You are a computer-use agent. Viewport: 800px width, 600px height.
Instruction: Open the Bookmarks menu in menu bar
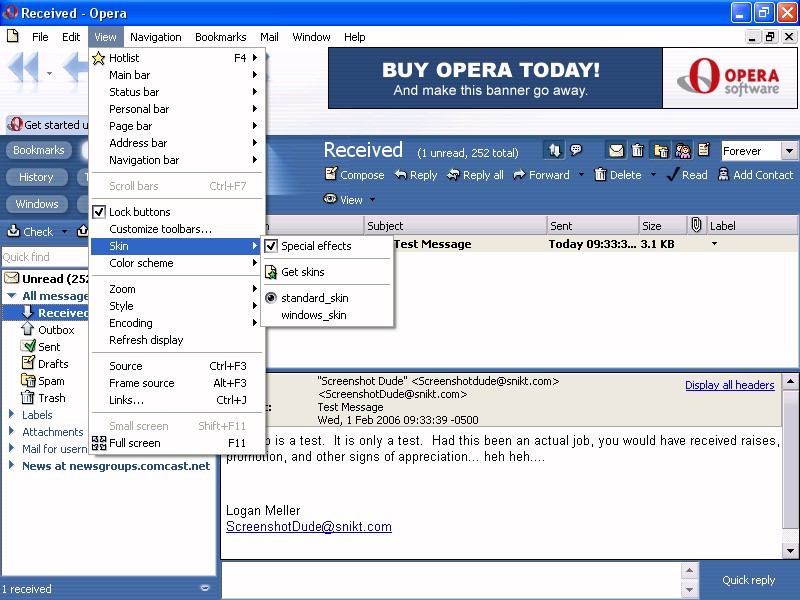pyautogui.click(x=220, y=37)
